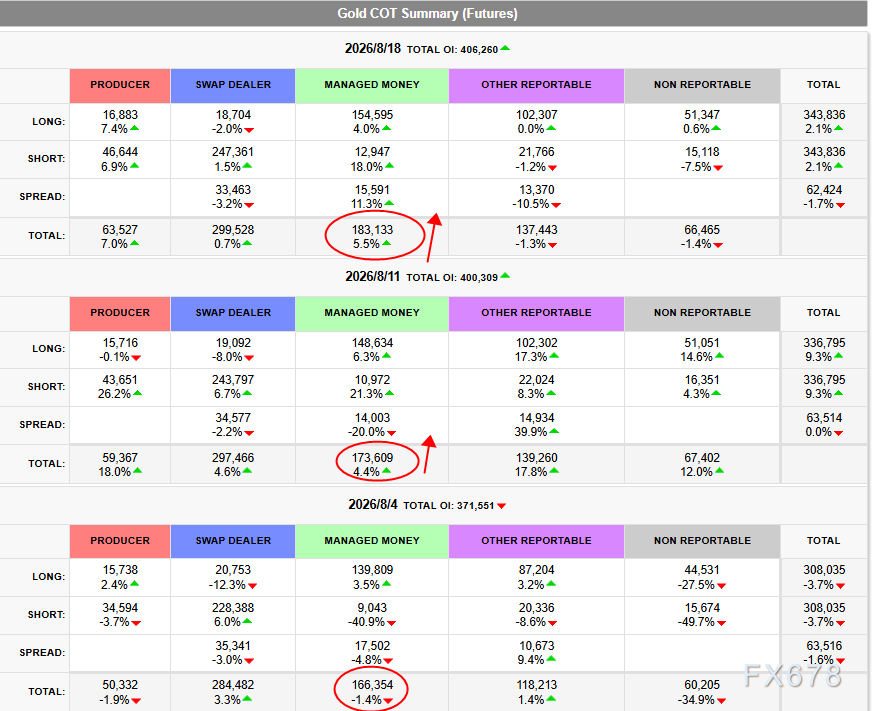Image resolution: width=872 pixels, height=711 pixels.
Task: Click Non Reportable short 15,118
Action: click(x=702, y=152)
